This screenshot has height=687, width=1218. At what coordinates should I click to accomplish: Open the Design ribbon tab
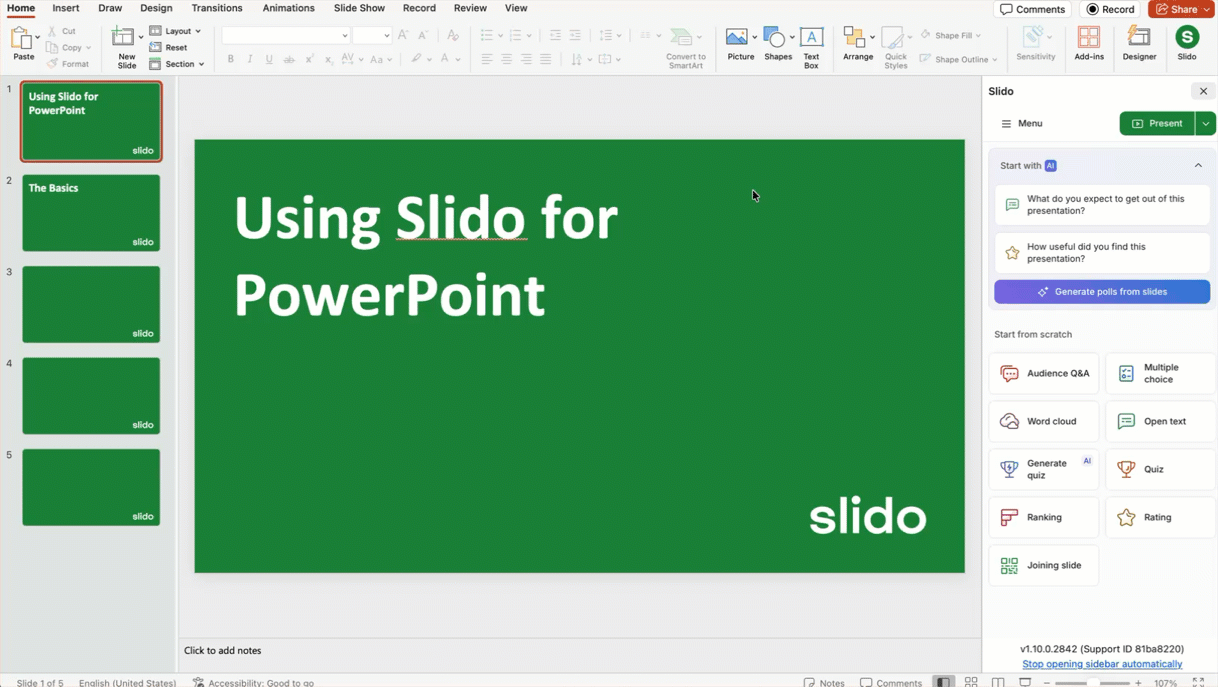coord(156,8)
